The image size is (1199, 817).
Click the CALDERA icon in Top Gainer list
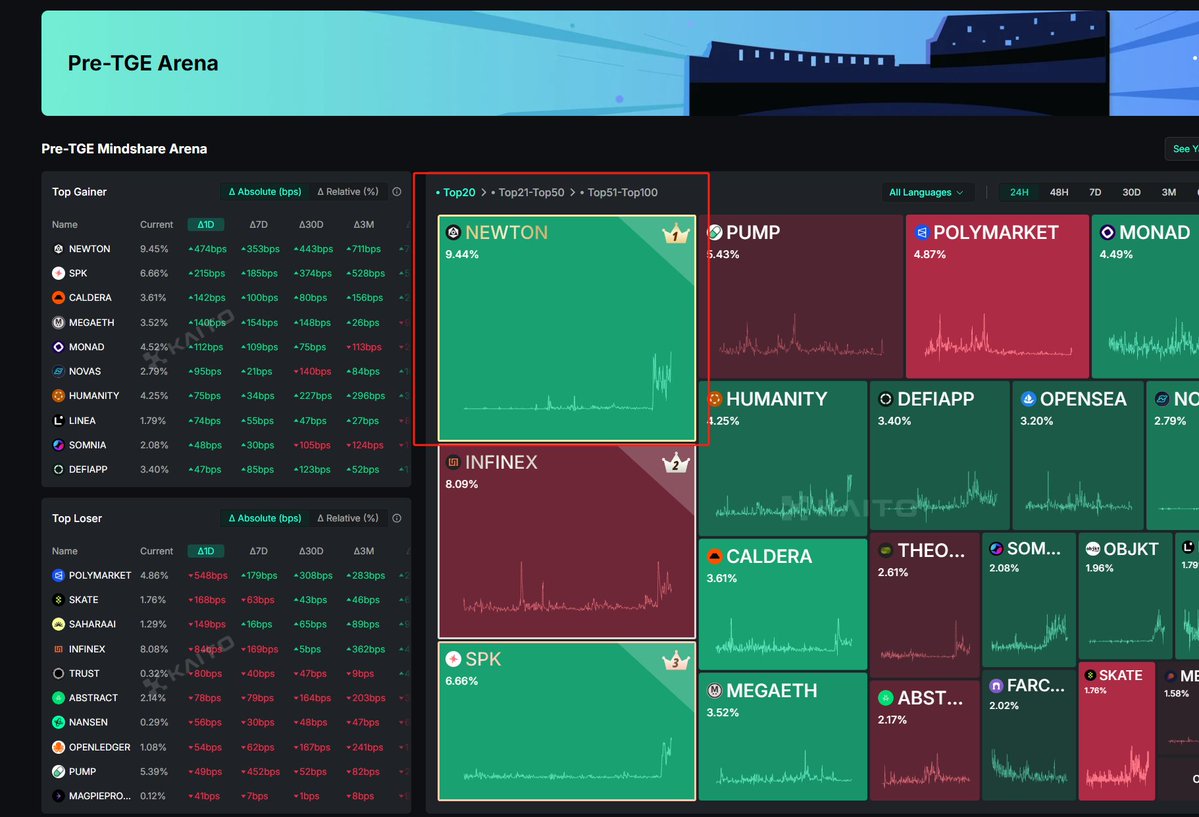point(58,298)
